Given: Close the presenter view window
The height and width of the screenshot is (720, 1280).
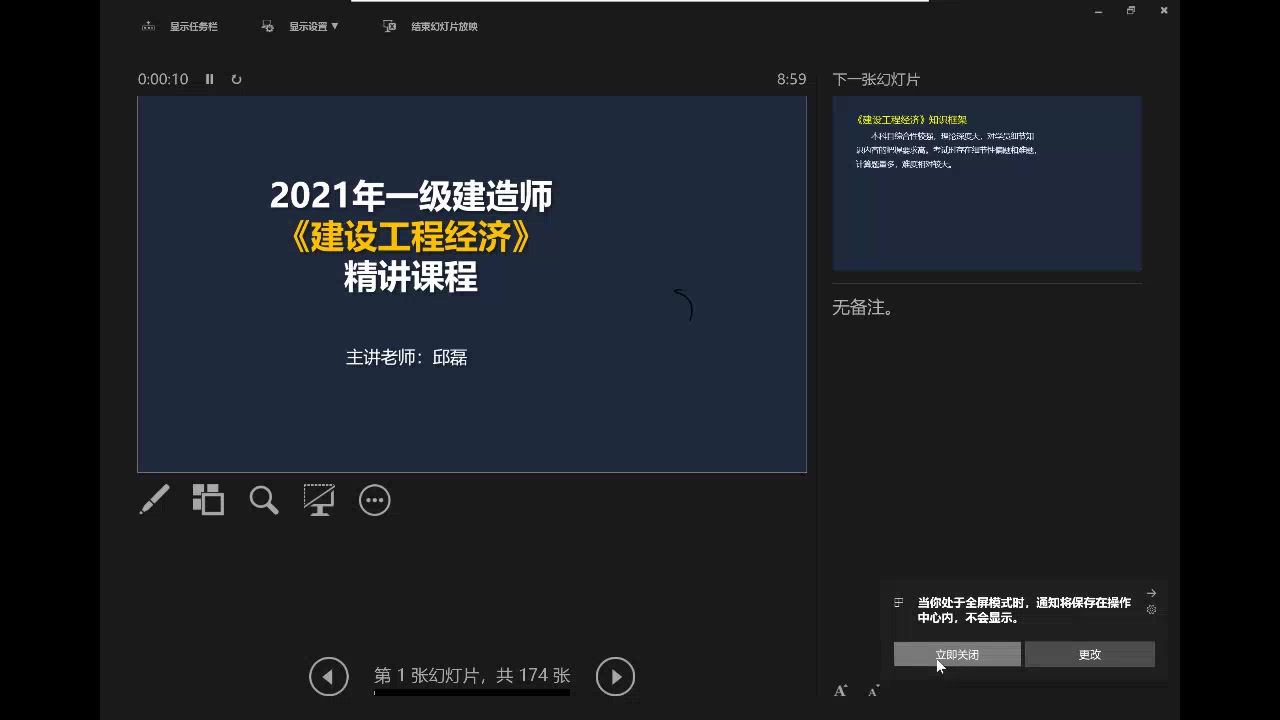Looking at the screenshot, I should click(1164, 11).
